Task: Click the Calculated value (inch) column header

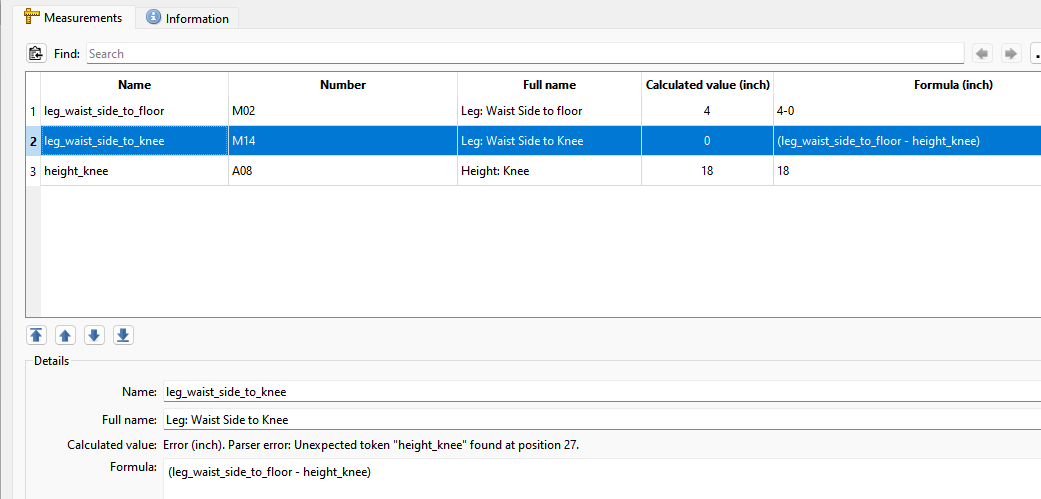Action: pyautogui.click(x=707, y=85)
